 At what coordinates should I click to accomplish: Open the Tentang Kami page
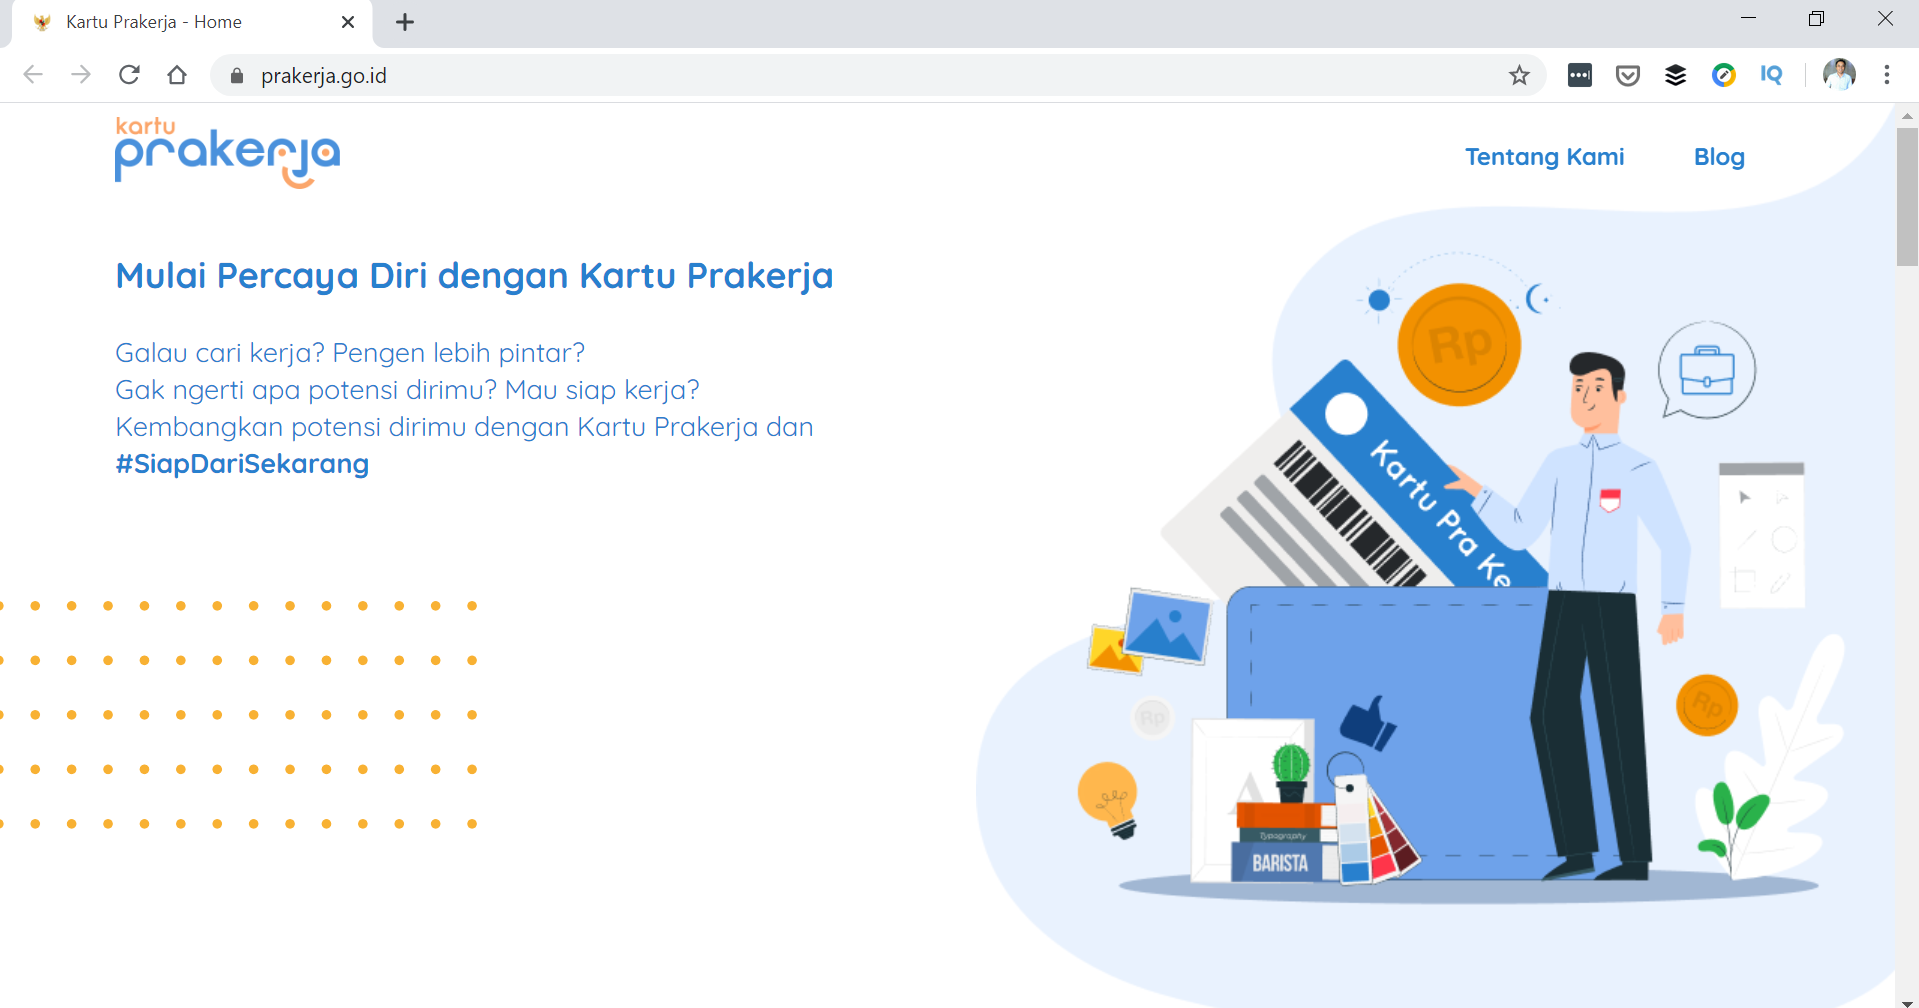[x=1544, y=157]
